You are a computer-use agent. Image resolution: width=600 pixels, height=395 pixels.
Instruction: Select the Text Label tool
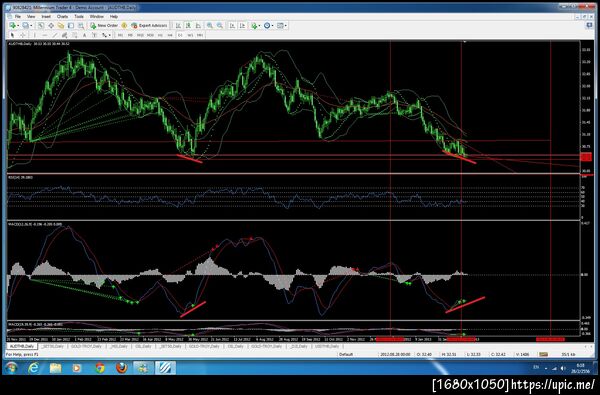pos(94,35)
